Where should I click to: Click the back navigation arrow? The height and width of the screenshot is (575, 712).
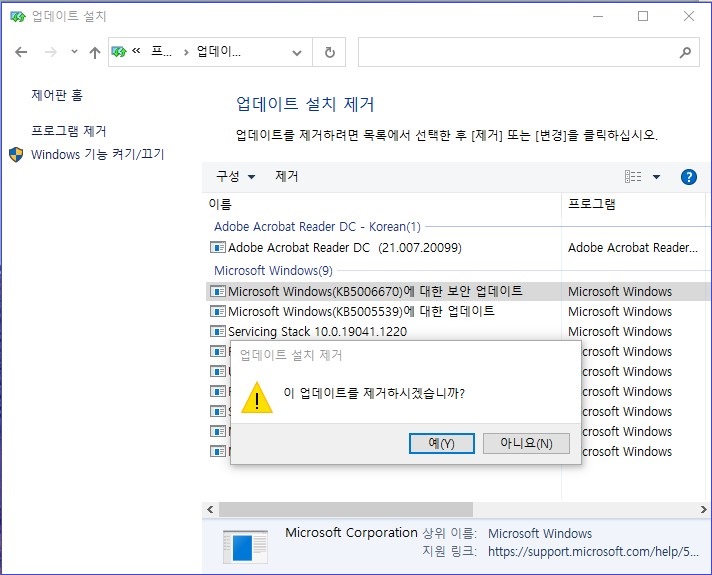(21, 52)
